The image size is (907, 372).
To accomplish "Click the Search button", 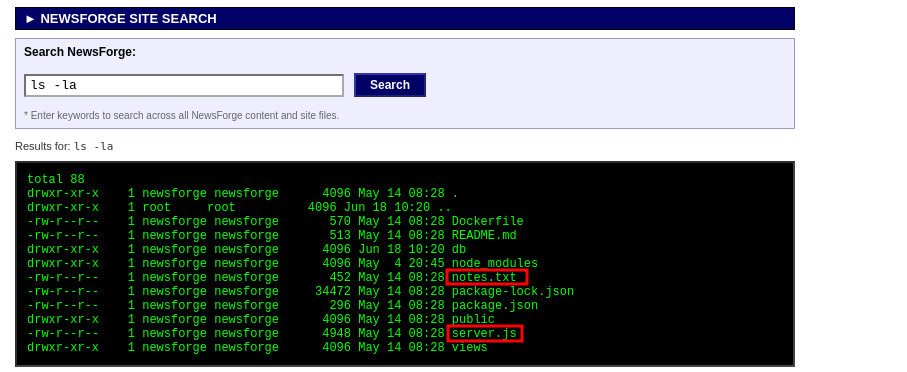I will click(x=389, y=85).
